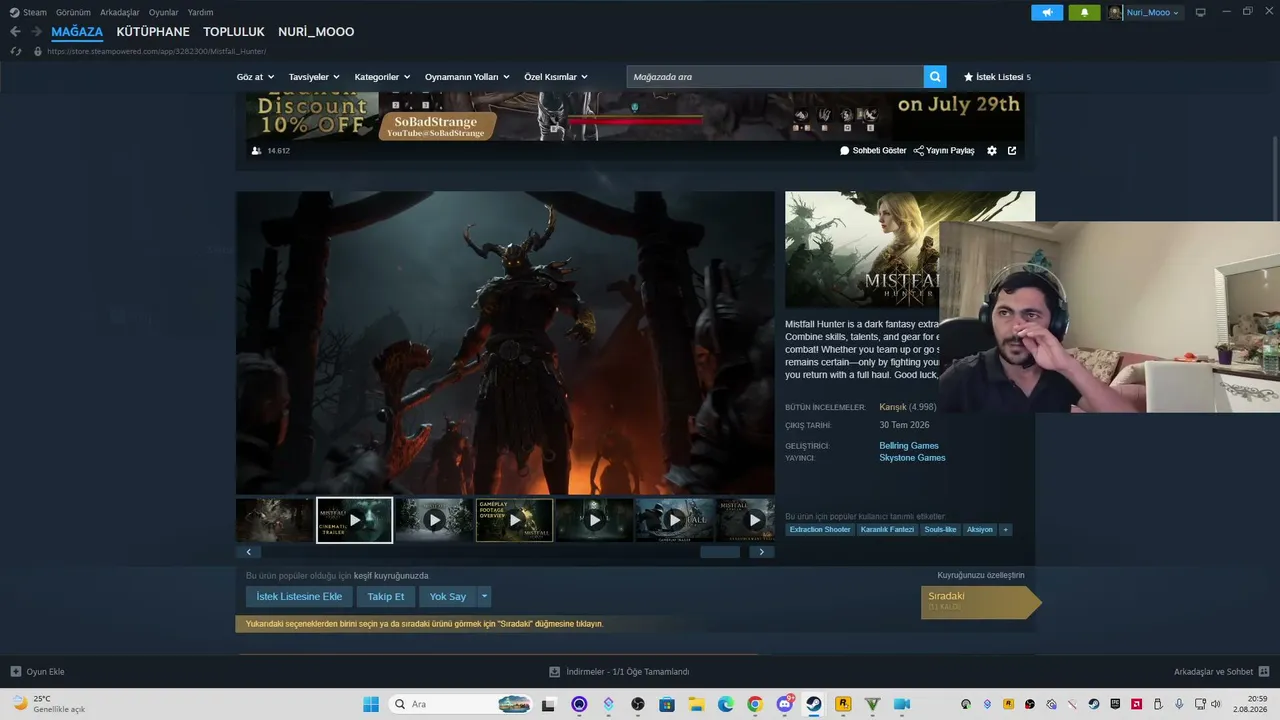This screenshot has width=1280, height=720.
Task: Click the Steam taskbar icon
Action: [814, 704]
